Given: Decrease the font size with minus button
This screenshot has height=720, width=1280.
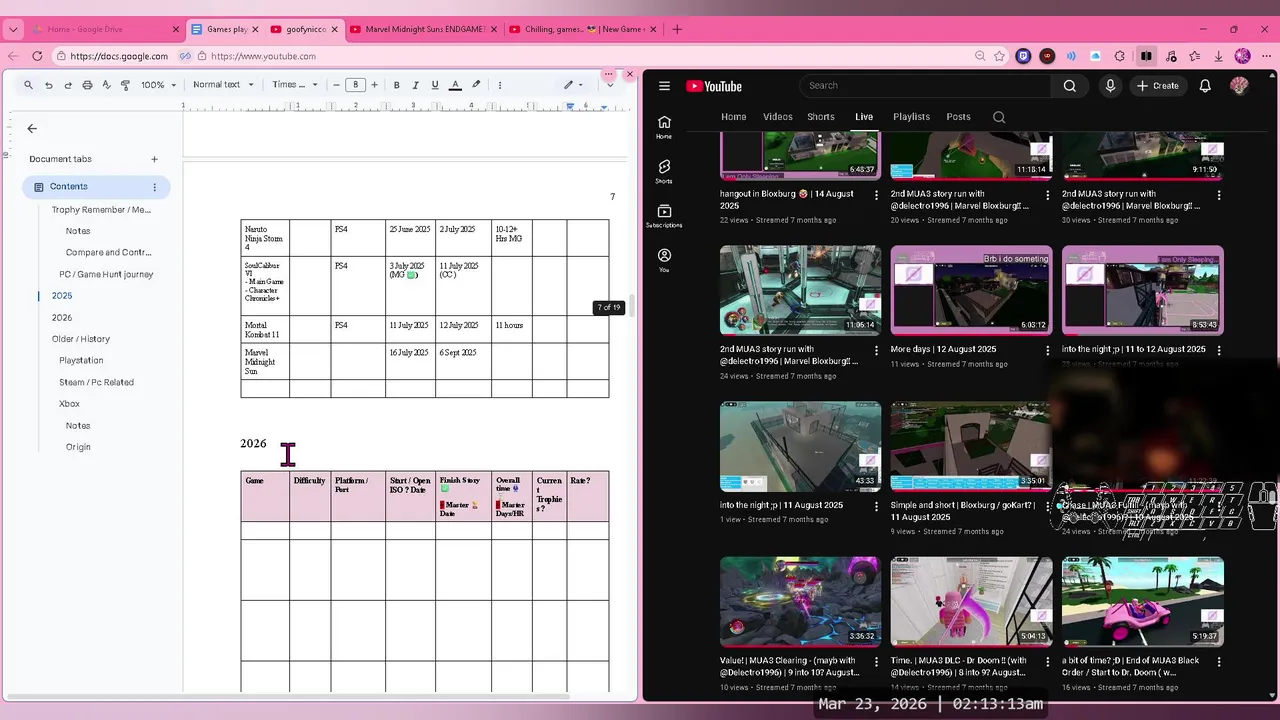Looking at the screenshot, I should (336, 85).
